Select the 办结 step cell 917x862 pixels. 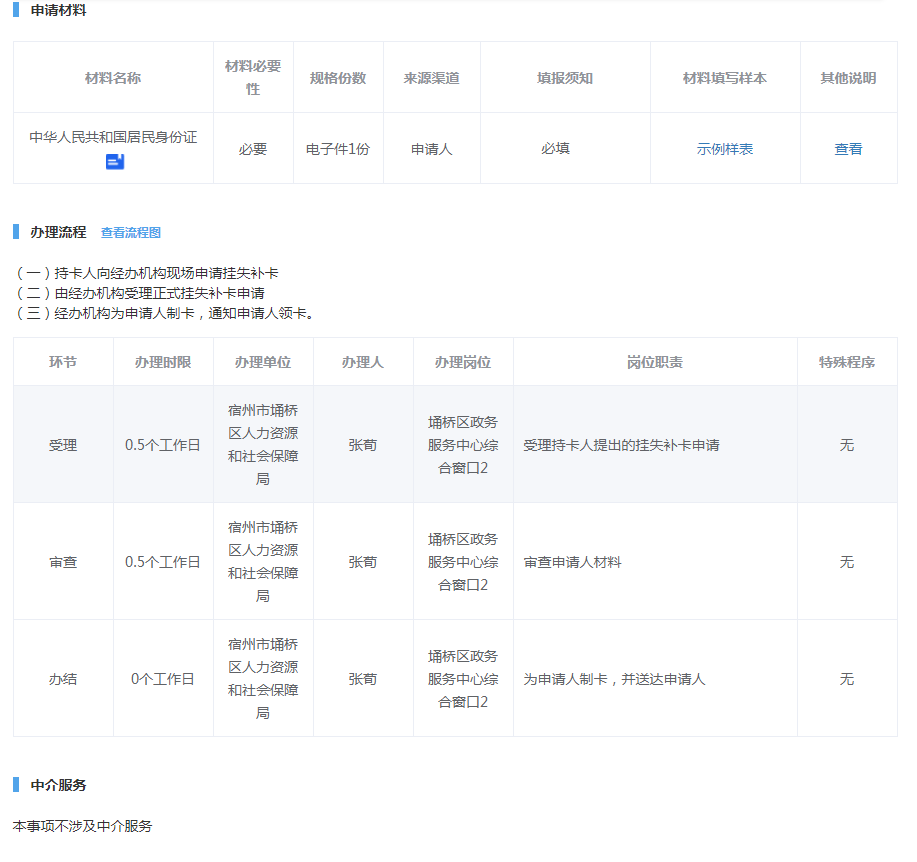[63, 679]
